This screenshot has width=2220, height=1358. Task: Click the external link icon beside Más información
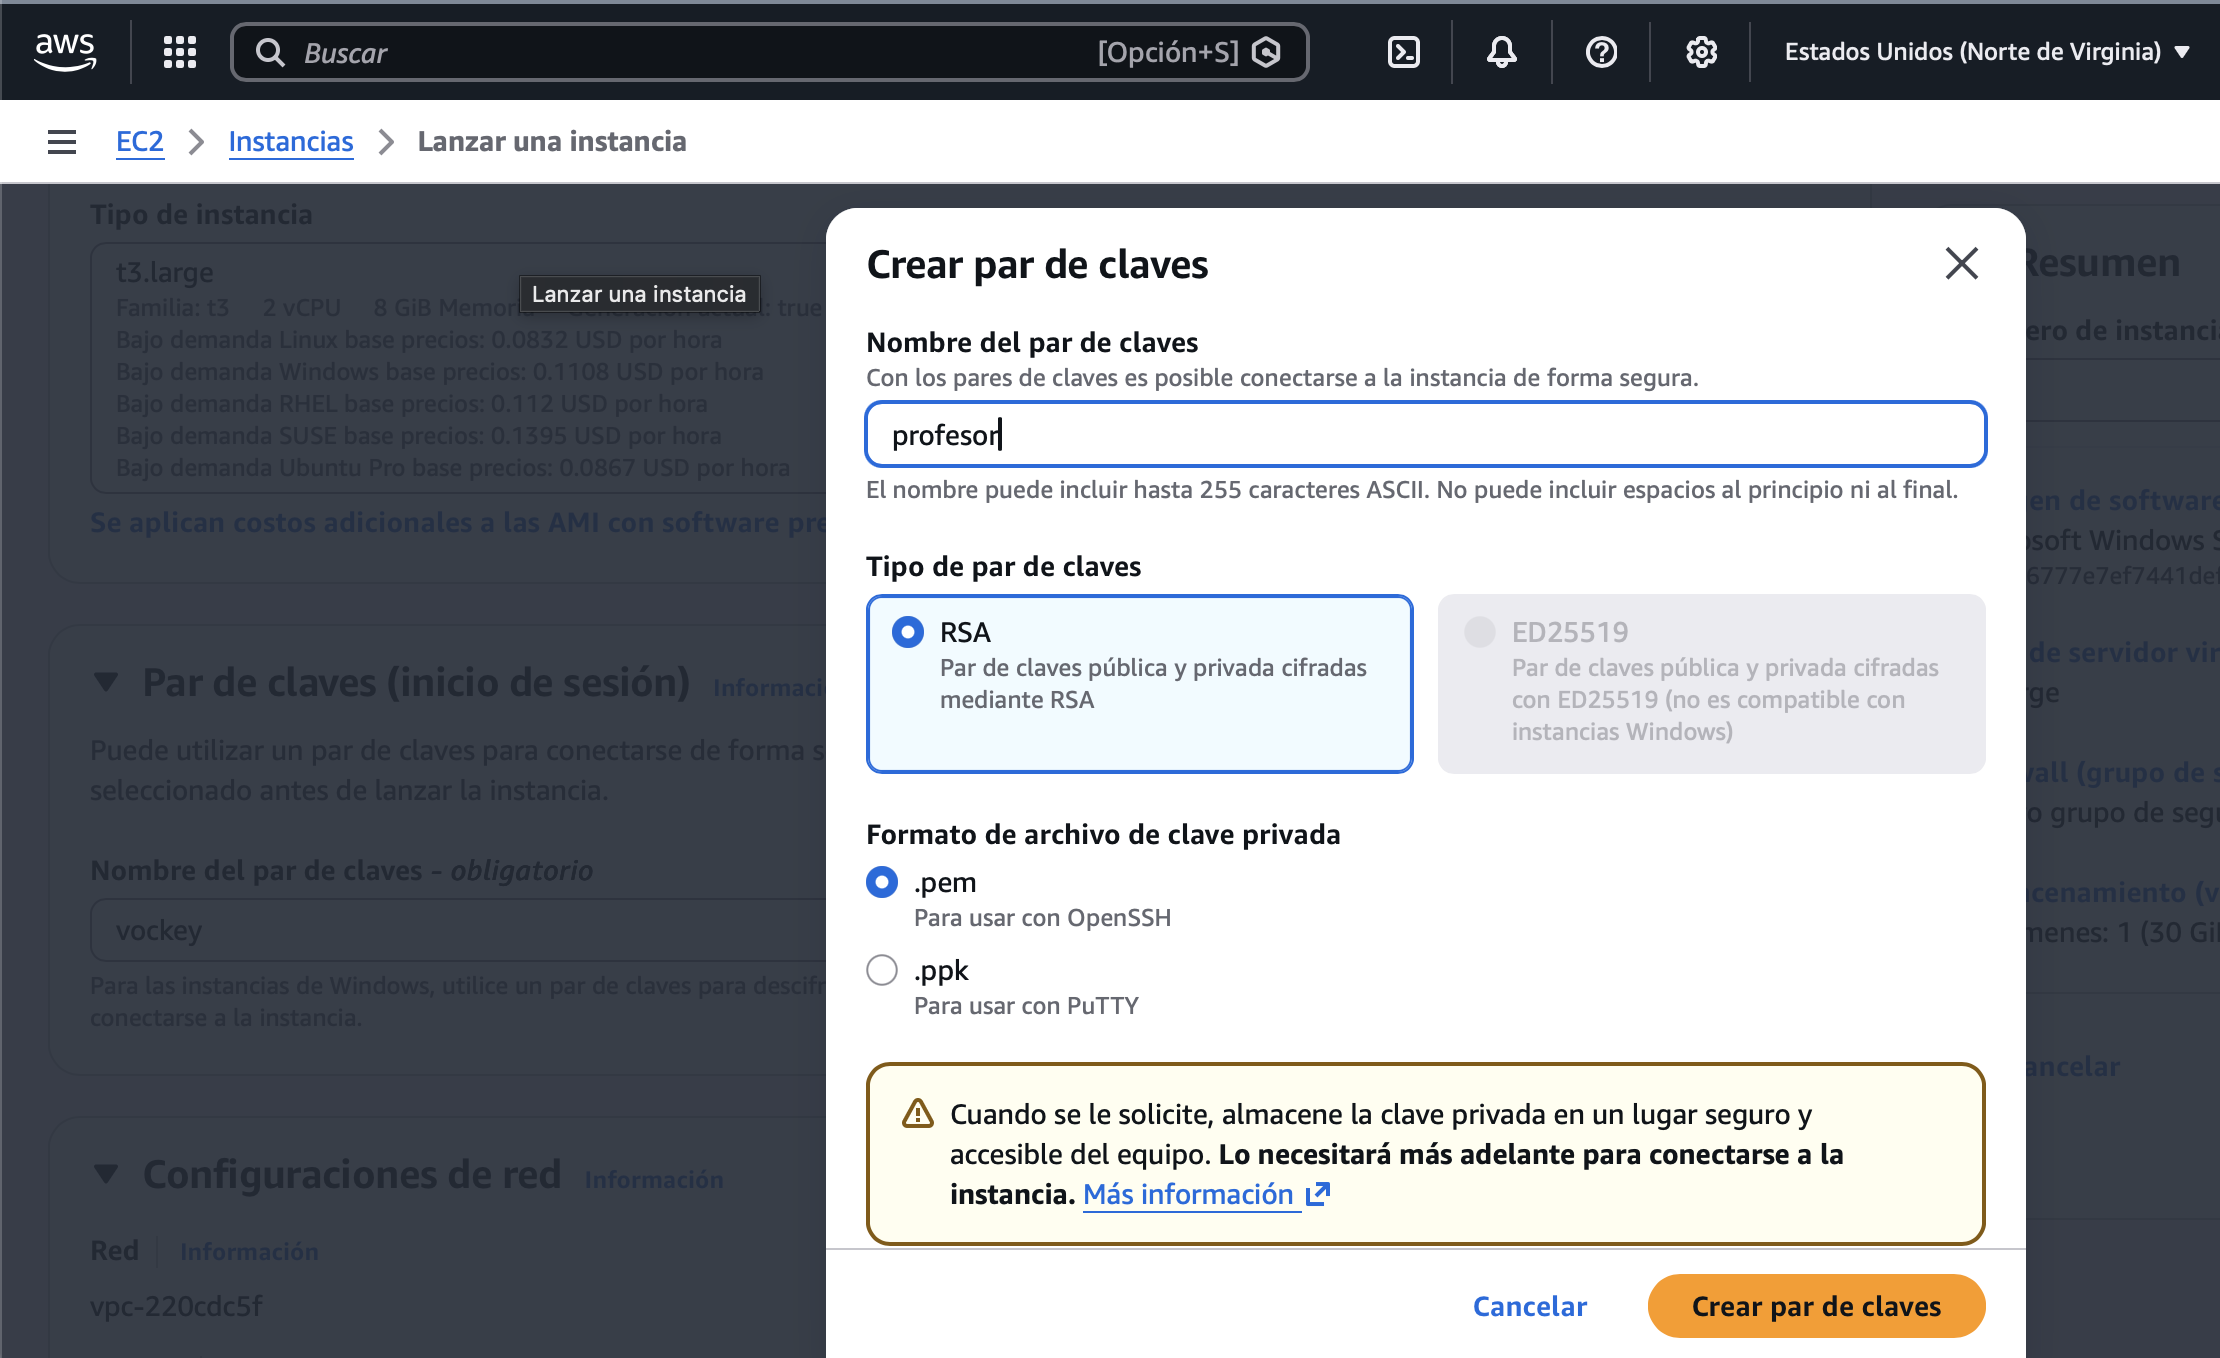click(1319, 1194)
